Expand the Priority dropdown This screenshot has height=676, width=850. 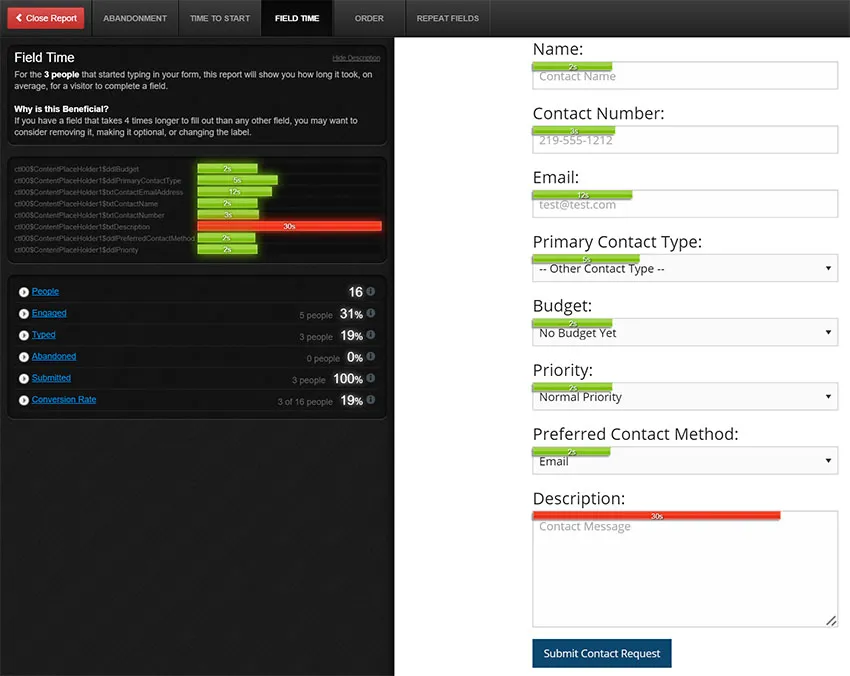pyautogui.click(x=685, y=397)
